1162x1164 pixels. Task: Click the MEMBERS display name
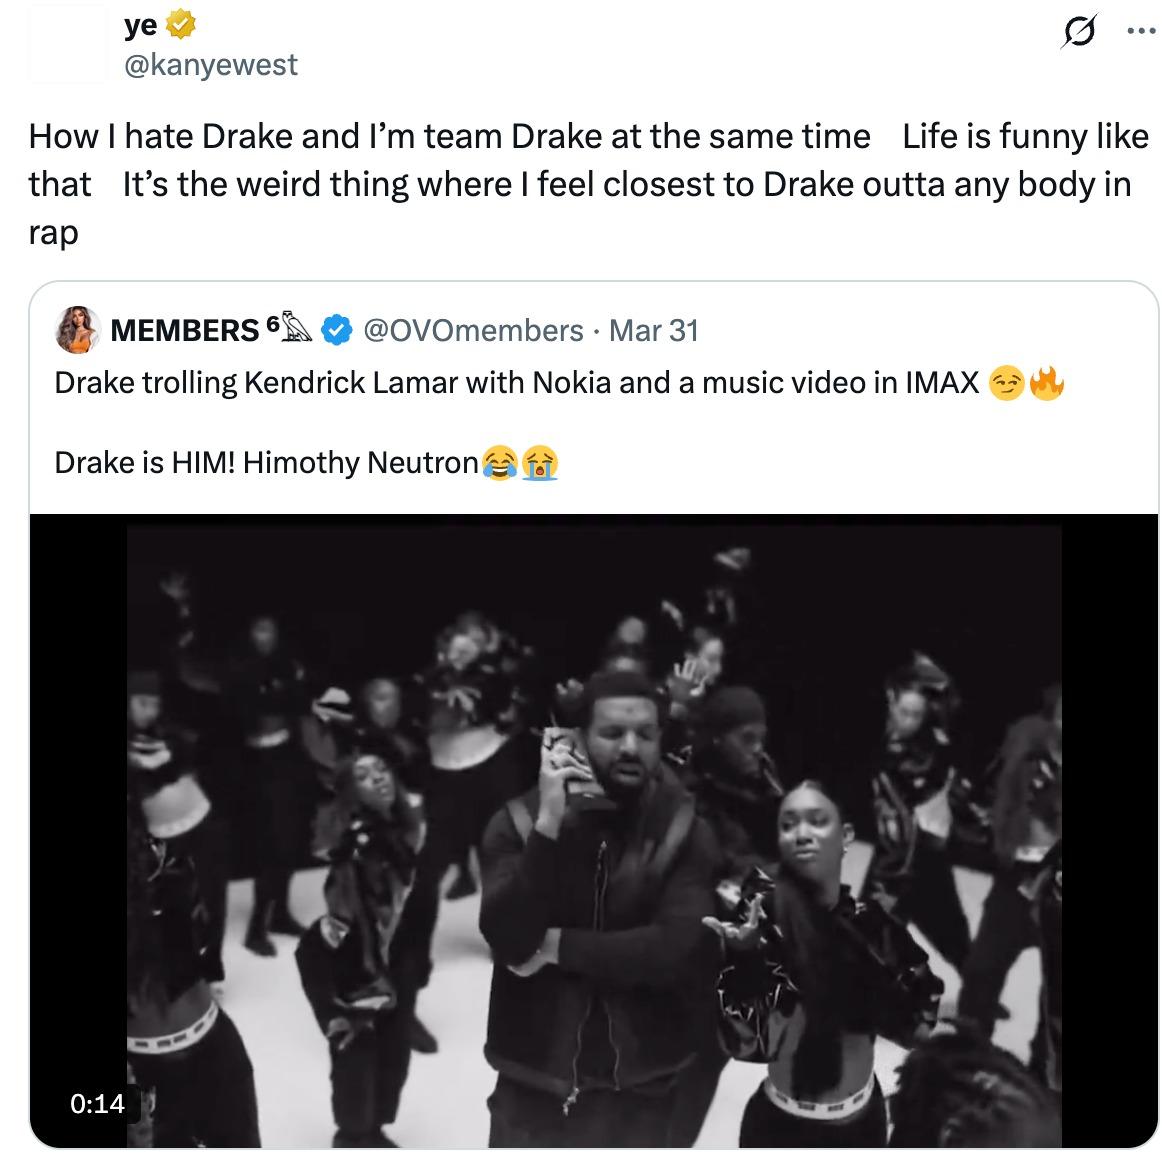[x=184, y=330]
